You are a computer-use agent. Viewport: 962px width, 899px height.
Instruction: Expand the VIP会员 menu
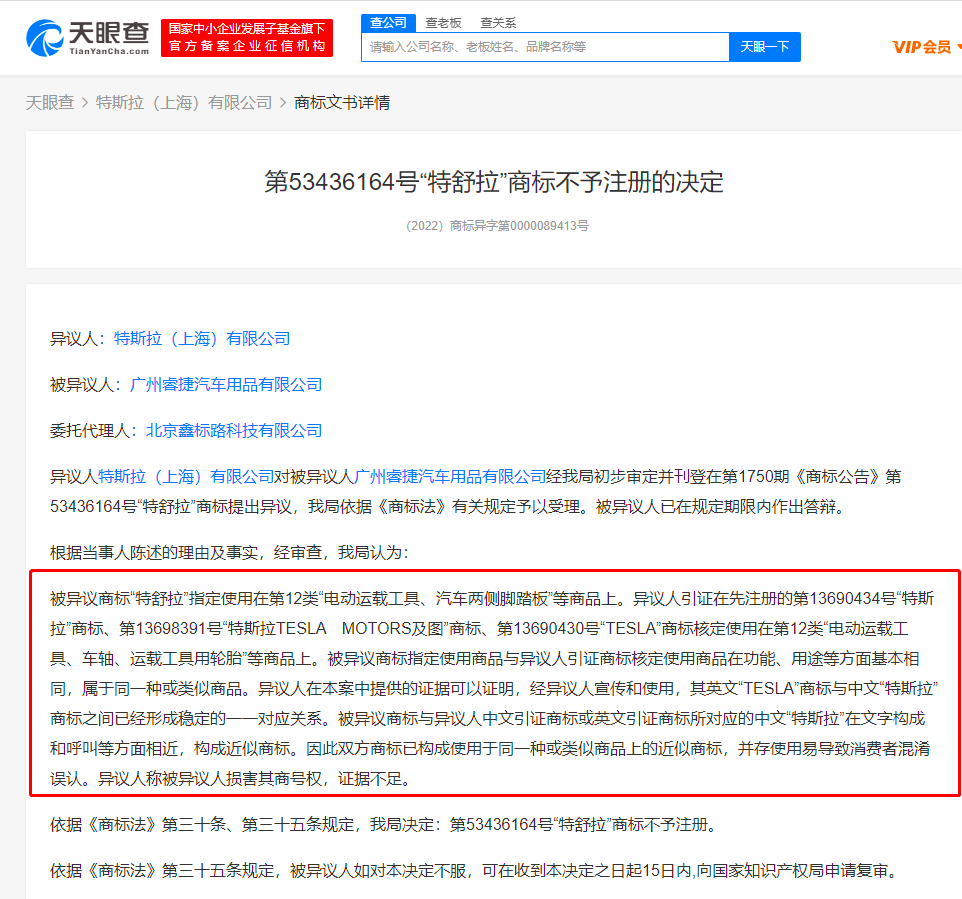coord(926,47)
